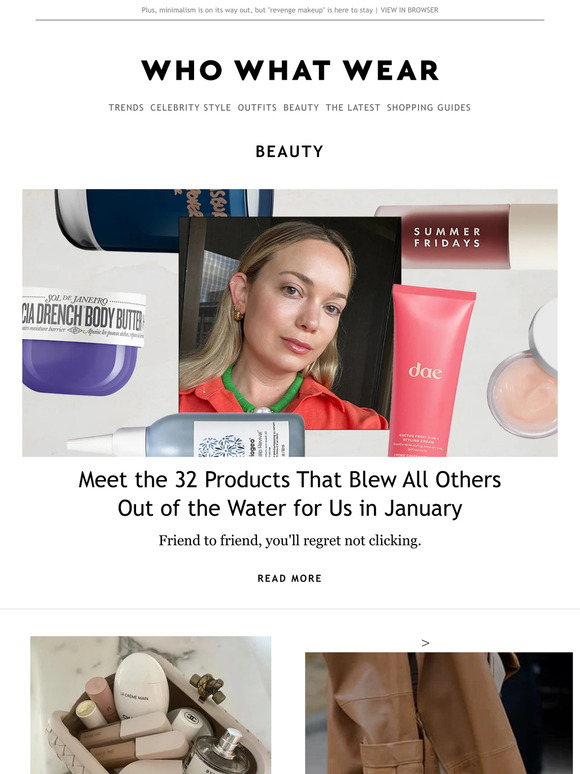Click the BEAUTY section heading
This screenshot has width=580, height=774.
(290, 152)
